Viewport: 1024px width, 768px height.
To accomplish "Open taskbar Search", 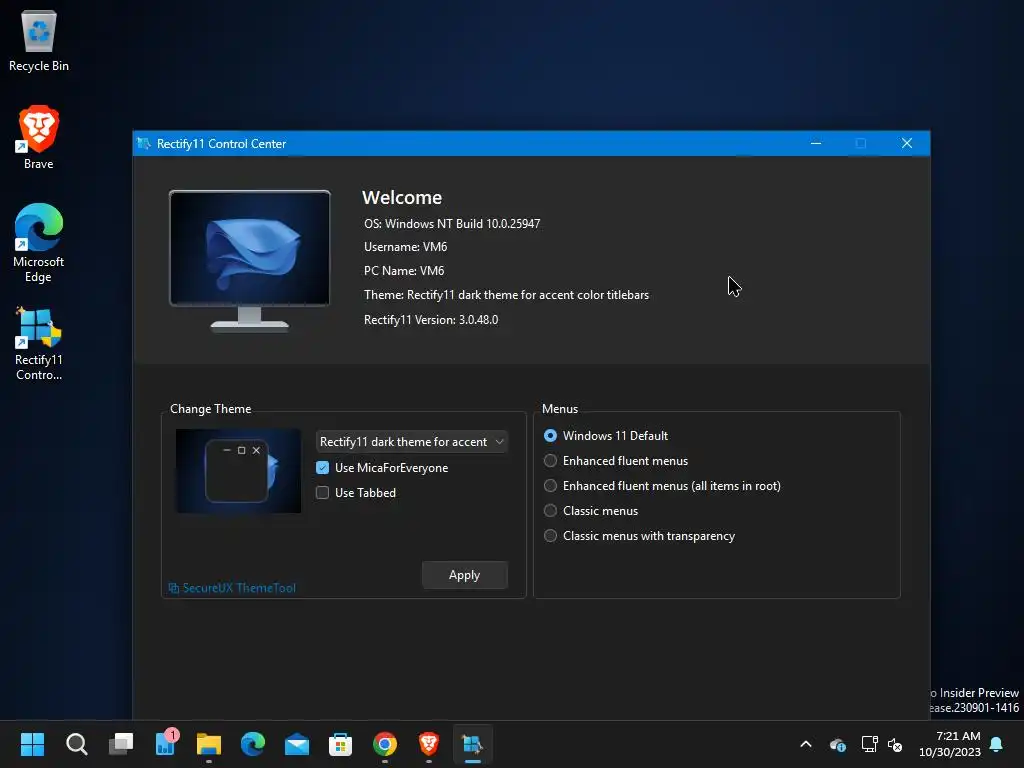I will [76, 744].
